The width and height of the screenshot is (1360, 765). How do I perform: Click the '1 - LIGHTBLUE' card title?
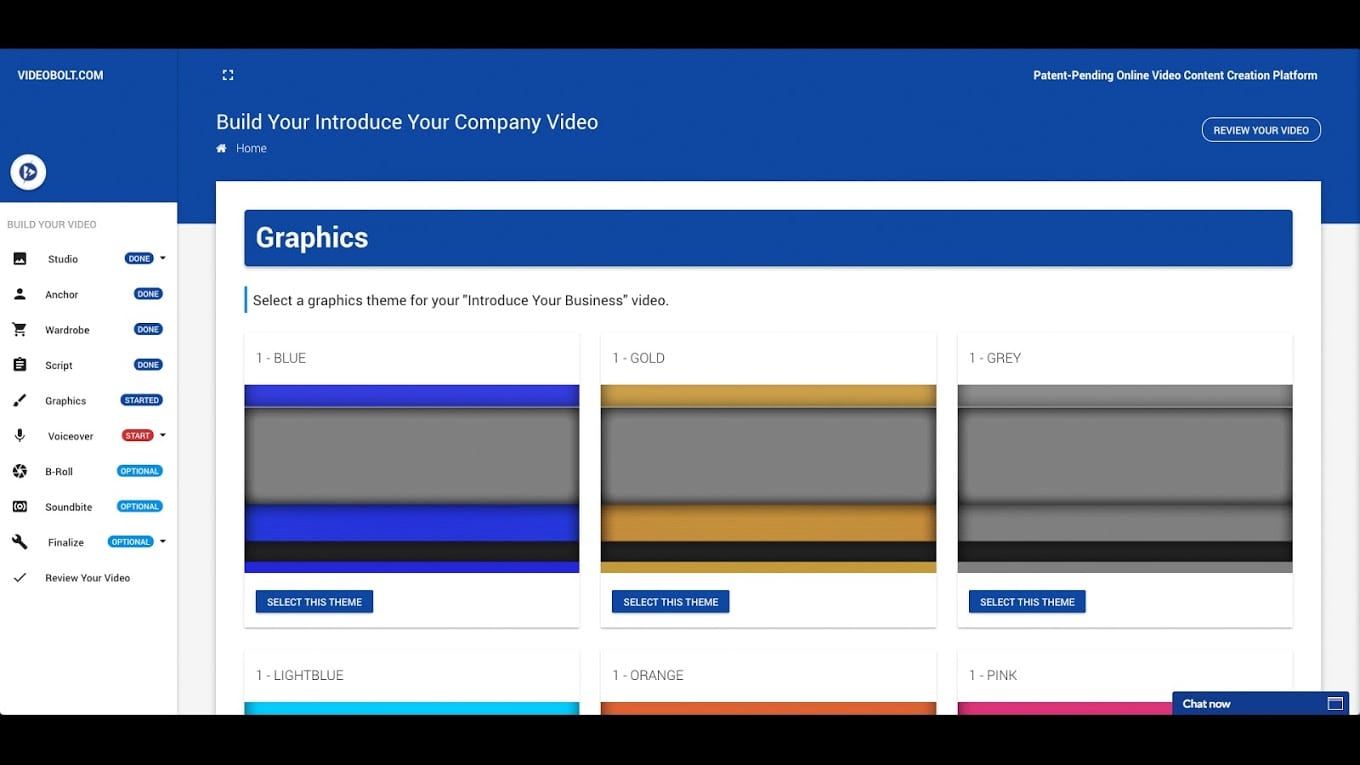coord(300,675)
